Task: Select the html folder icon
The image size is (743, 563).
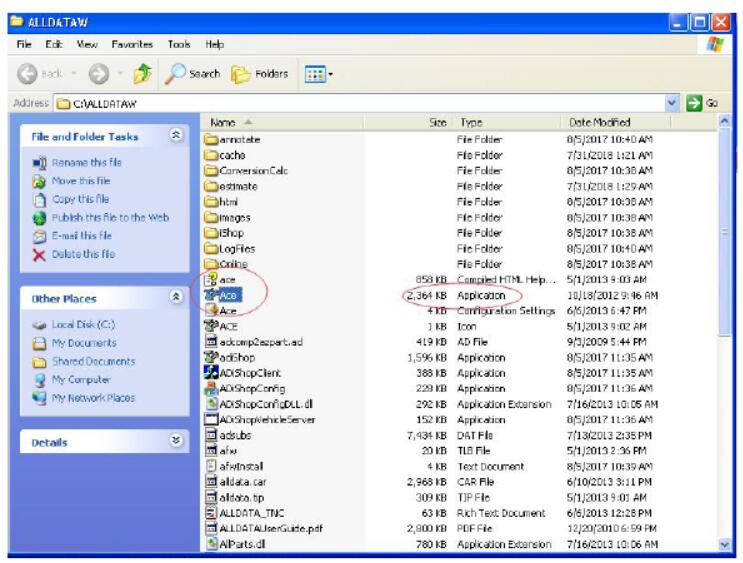Action: [211, 202]
